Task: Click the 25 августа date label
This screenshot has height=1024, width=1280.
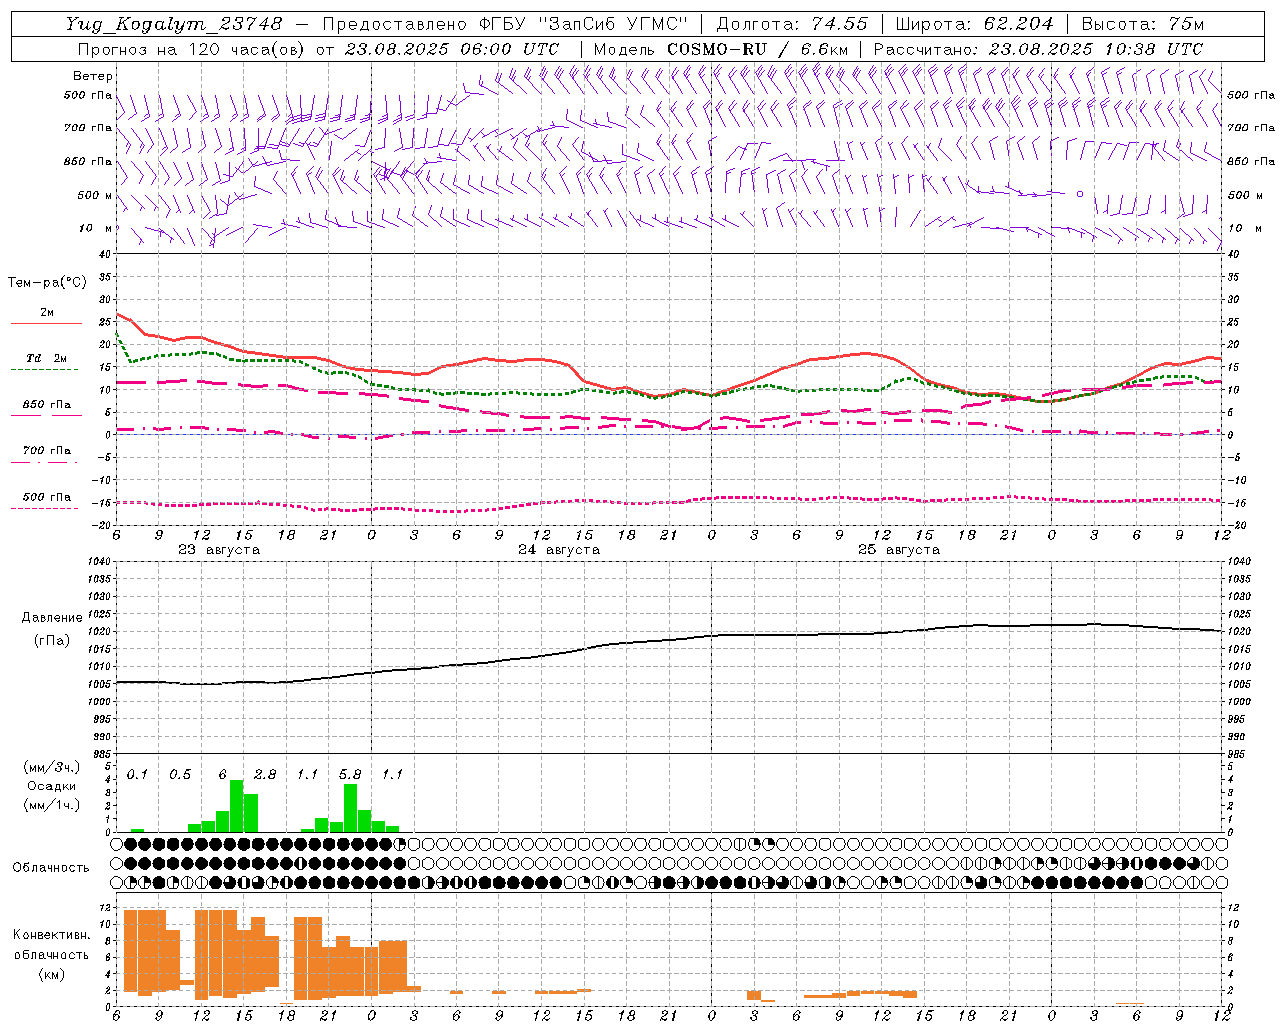Action: click(899, 550)
